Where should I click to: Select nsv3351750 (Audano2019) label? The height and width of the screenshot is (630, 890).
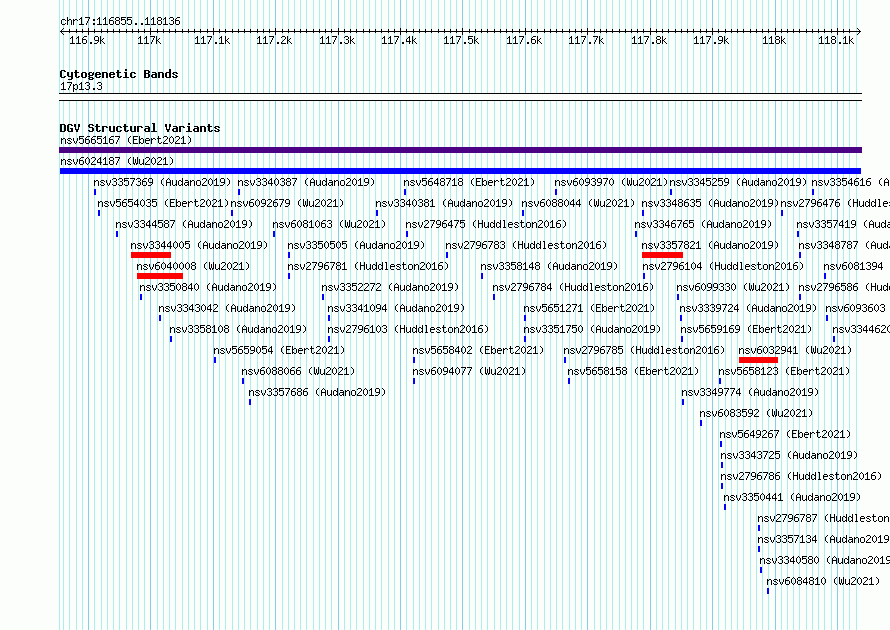point(593,329)
